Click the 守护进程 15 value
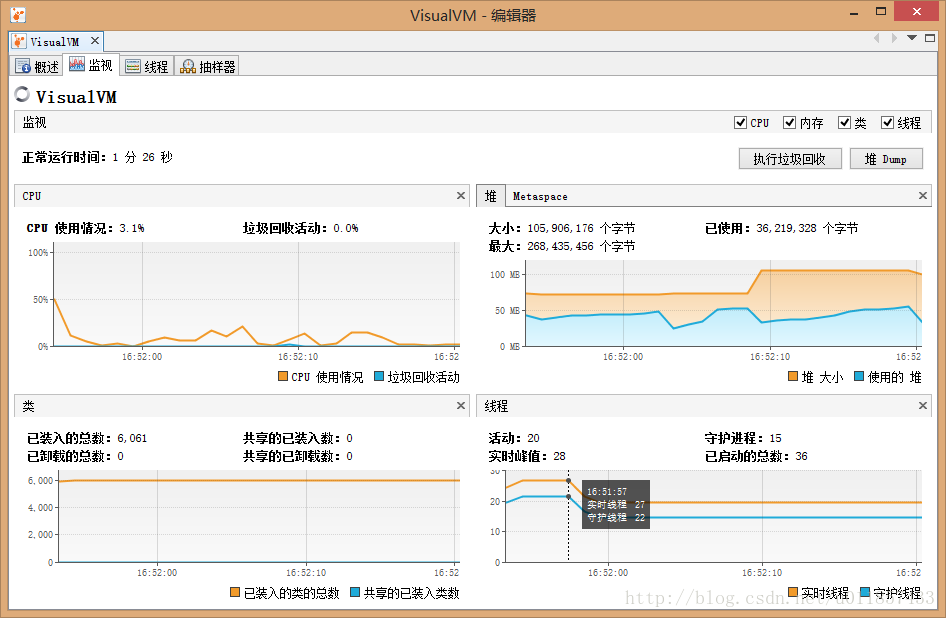946x618 pixels. click(775, 438)
